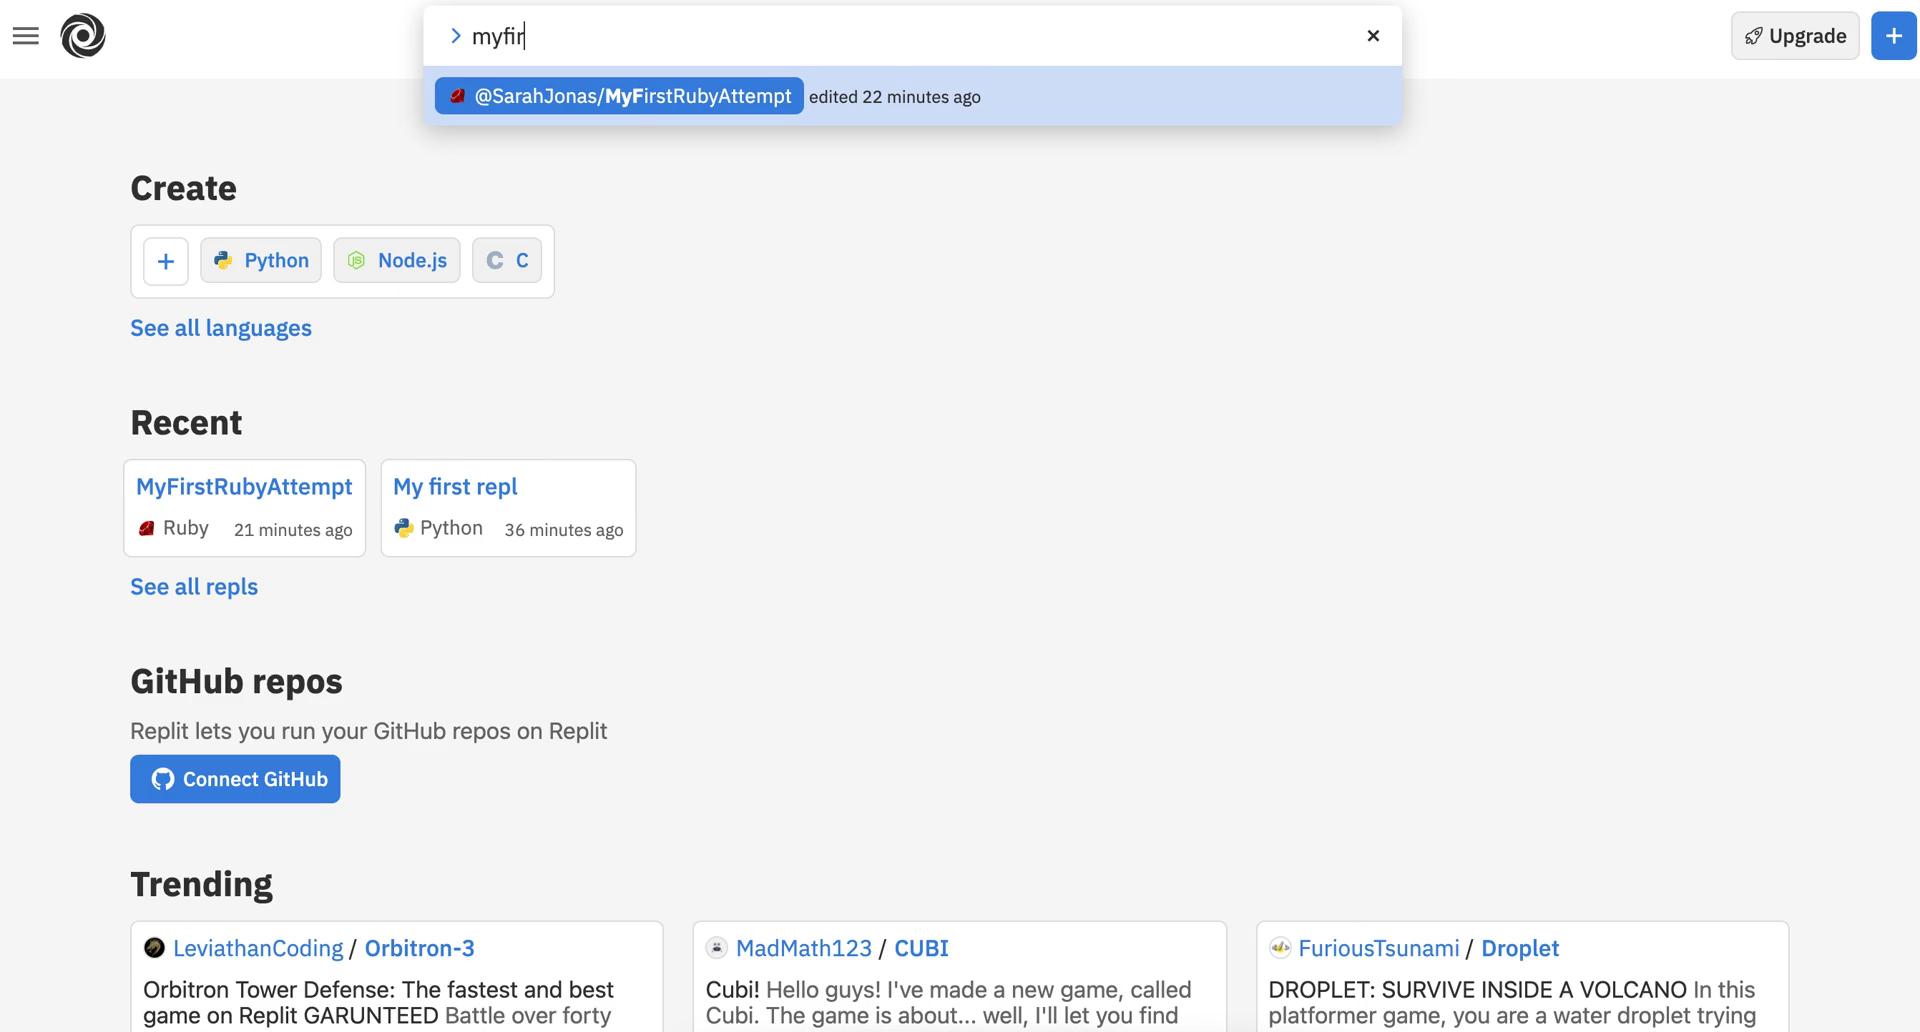1920x1032 pixels.
Task: Click the Connect GitHub button
Action: 235,779
